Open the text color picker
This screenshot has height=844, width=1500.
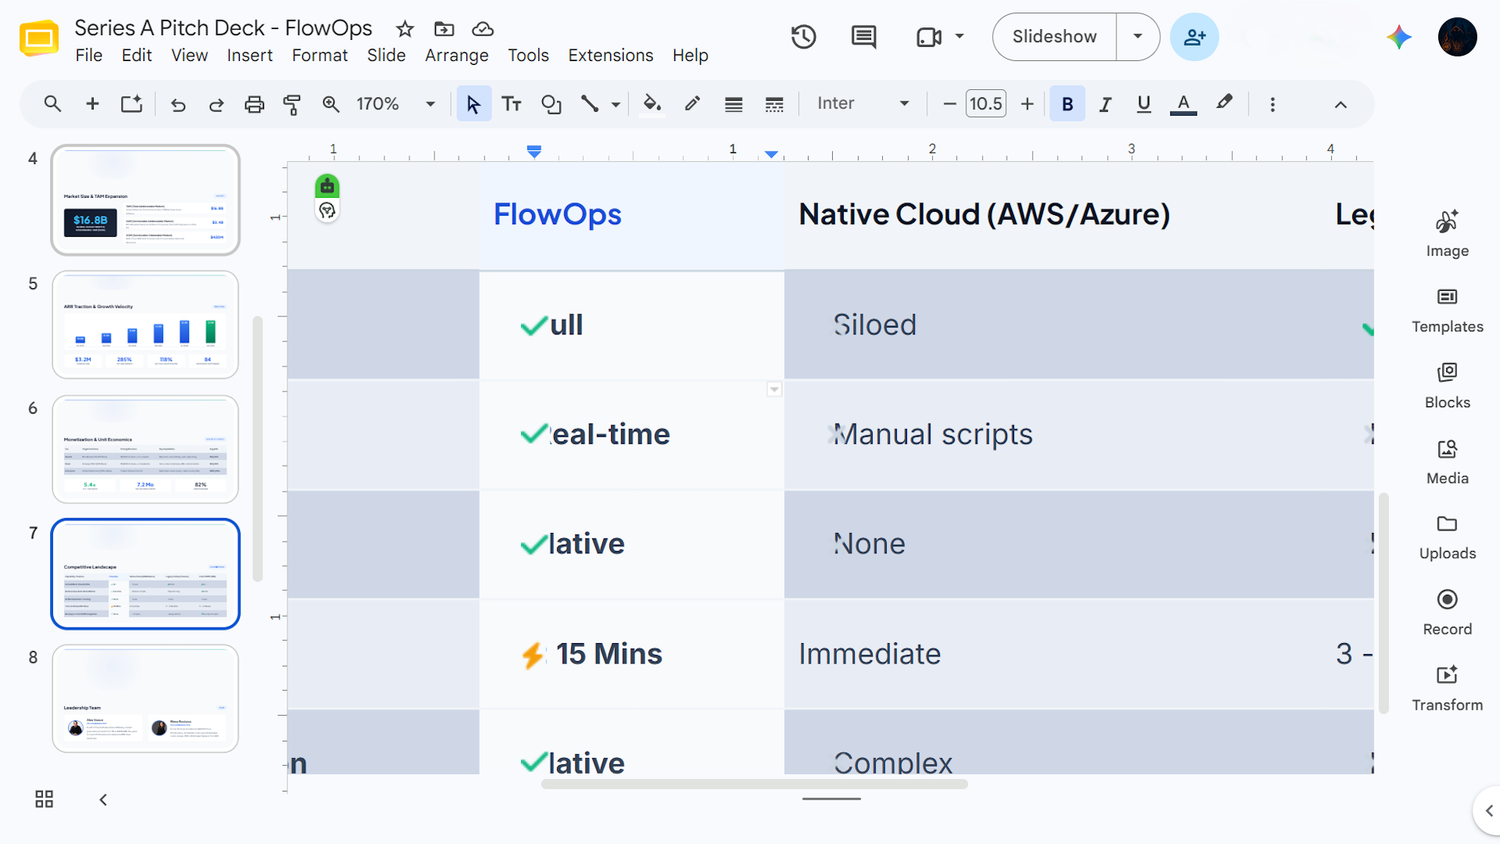[x=1183, y=104]
